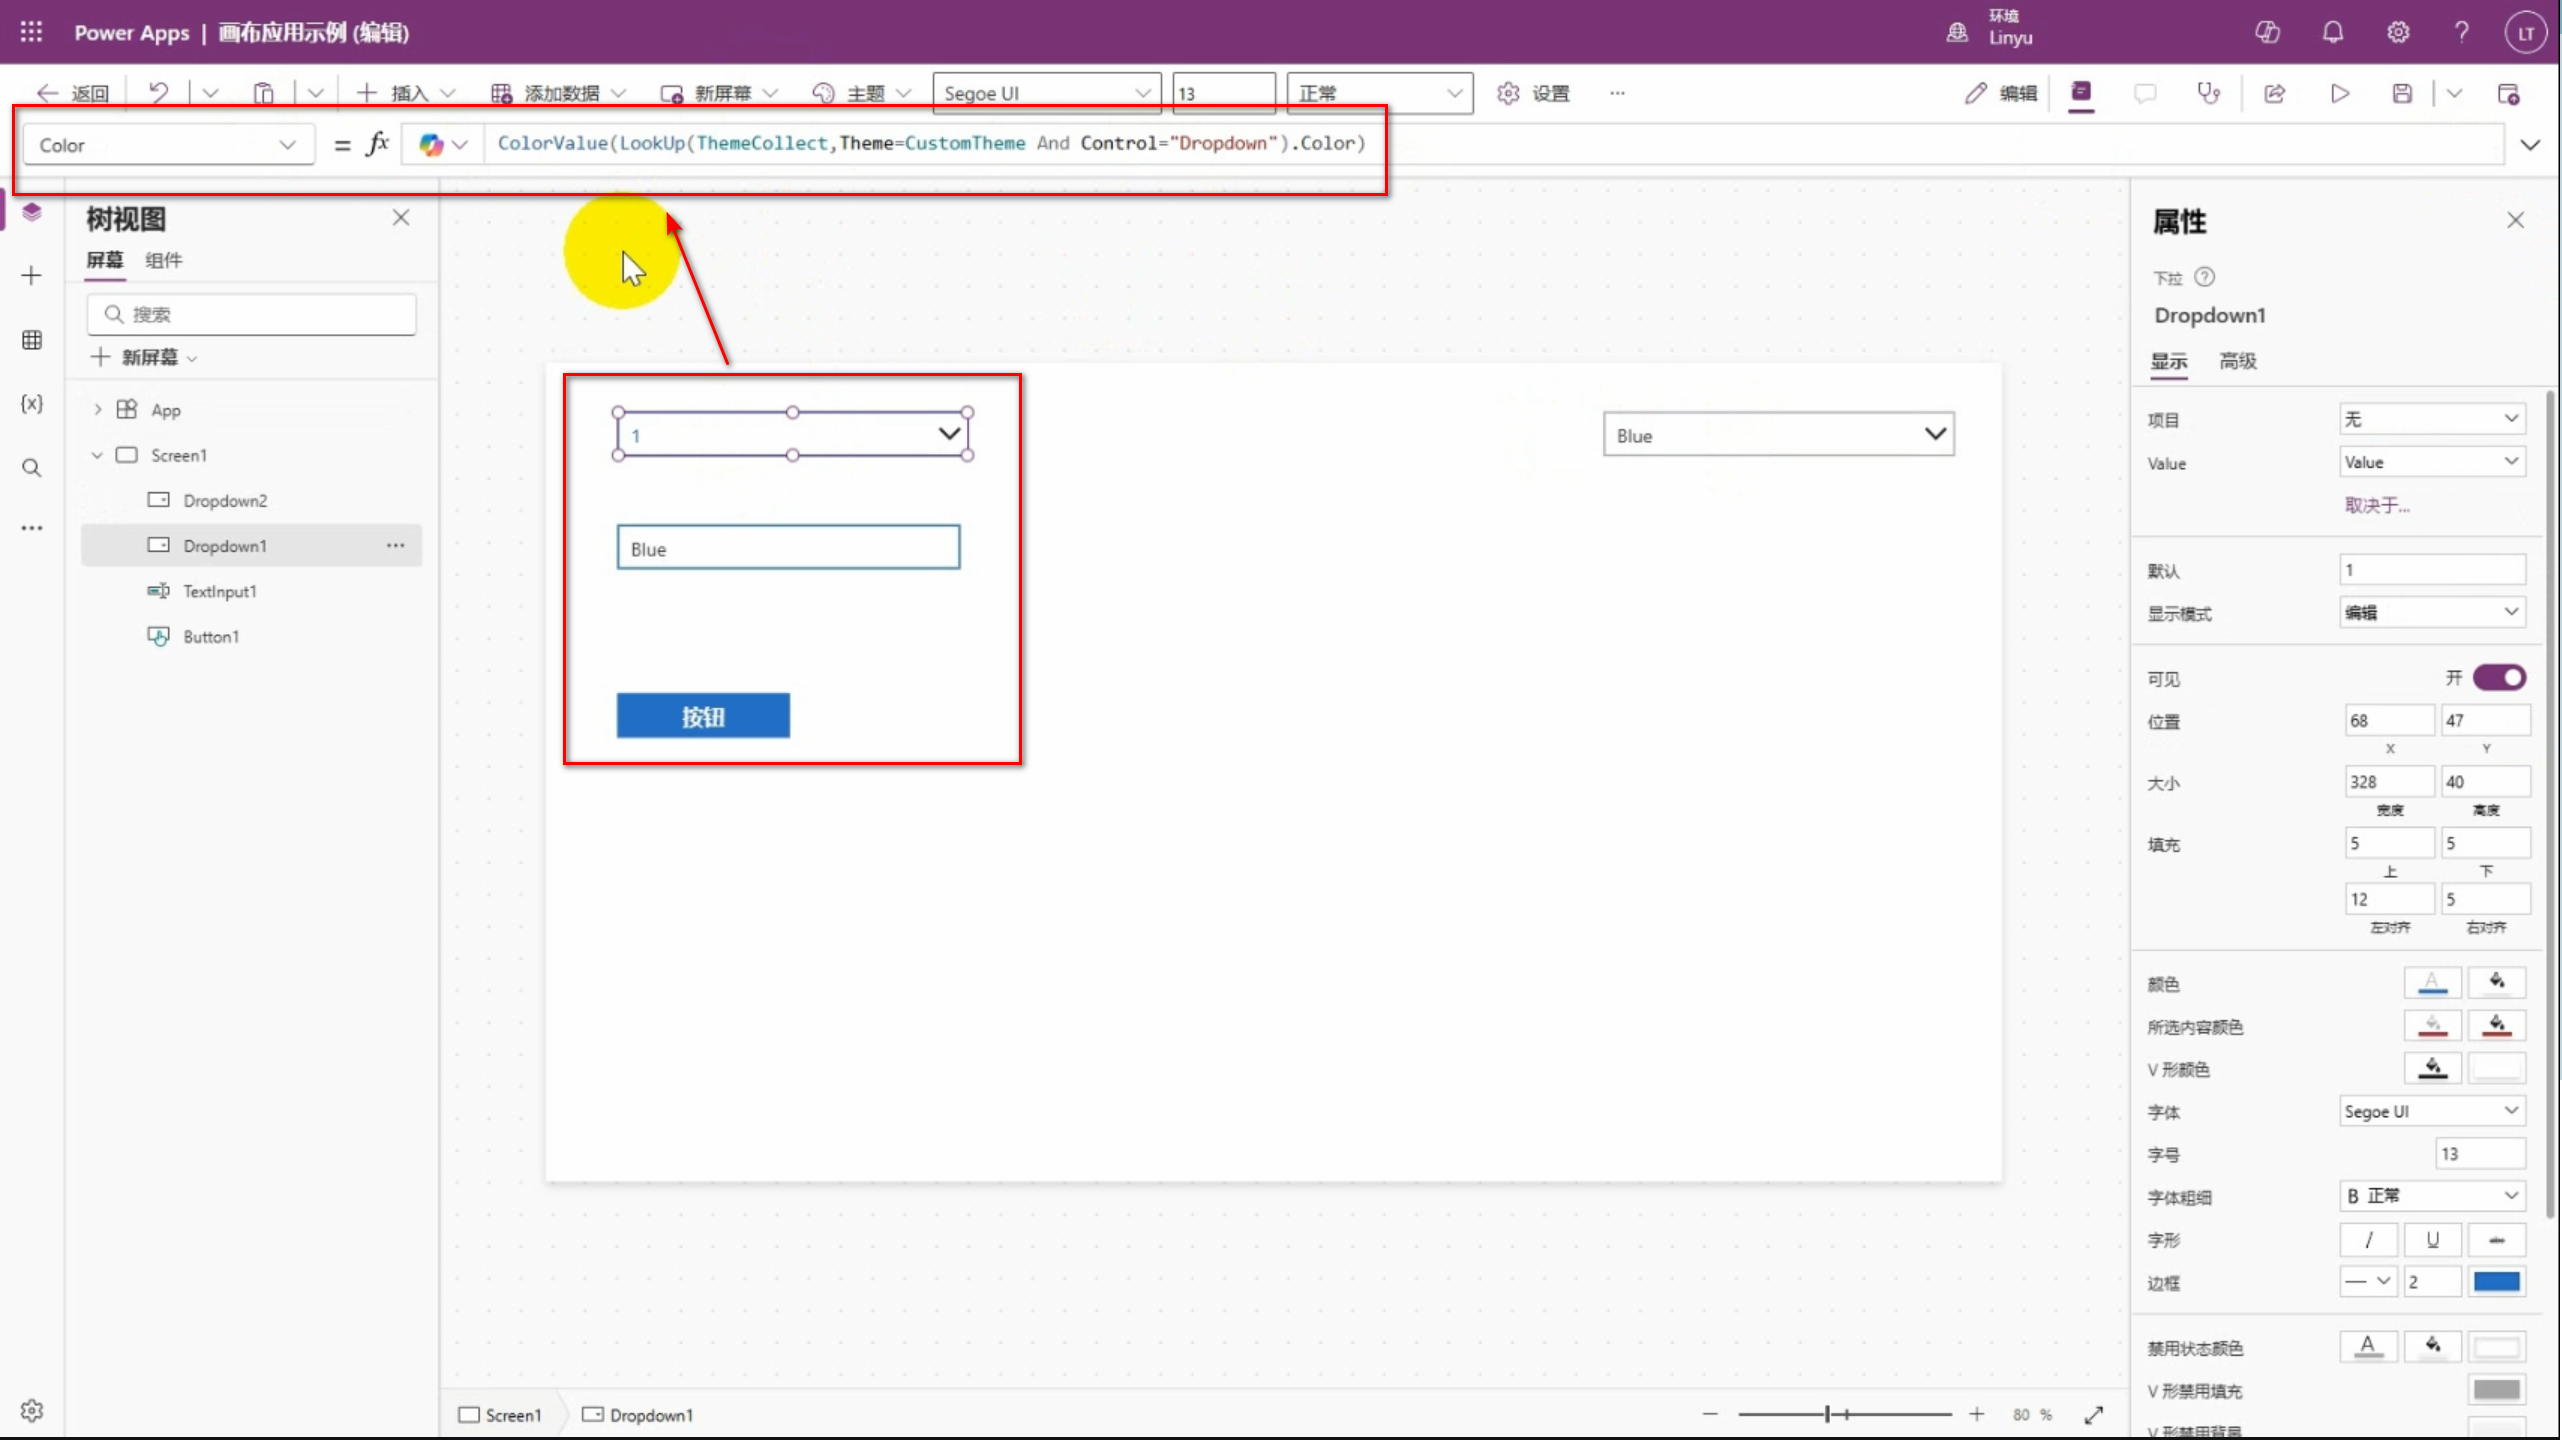Click the Undo arrow icon

pos(158,93)
